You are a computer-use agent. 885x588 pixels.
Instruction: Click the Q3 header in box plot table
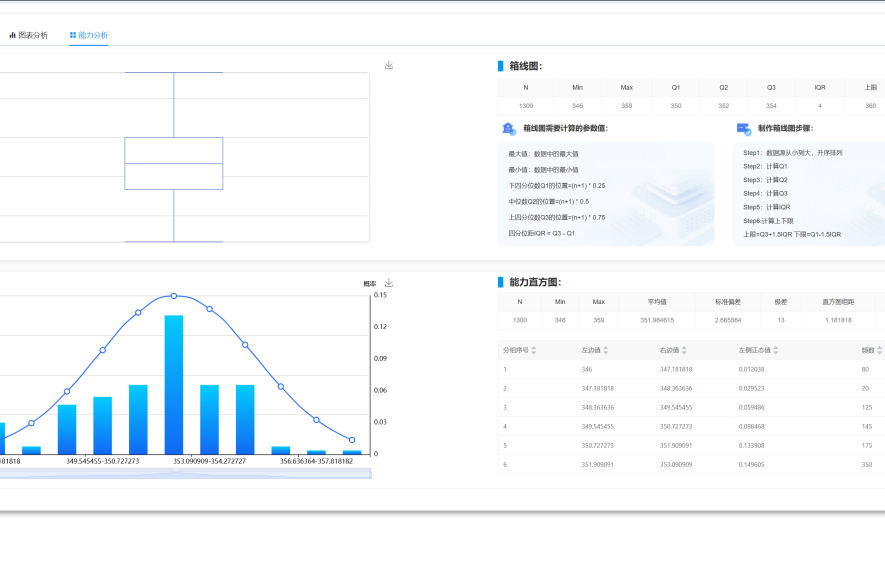tap(771, 87)
